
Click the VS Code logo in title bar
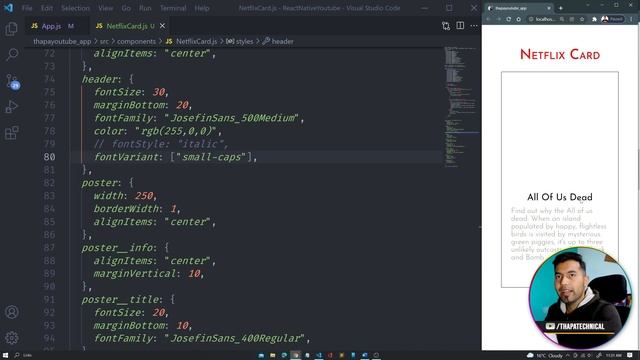click(8, 8)
